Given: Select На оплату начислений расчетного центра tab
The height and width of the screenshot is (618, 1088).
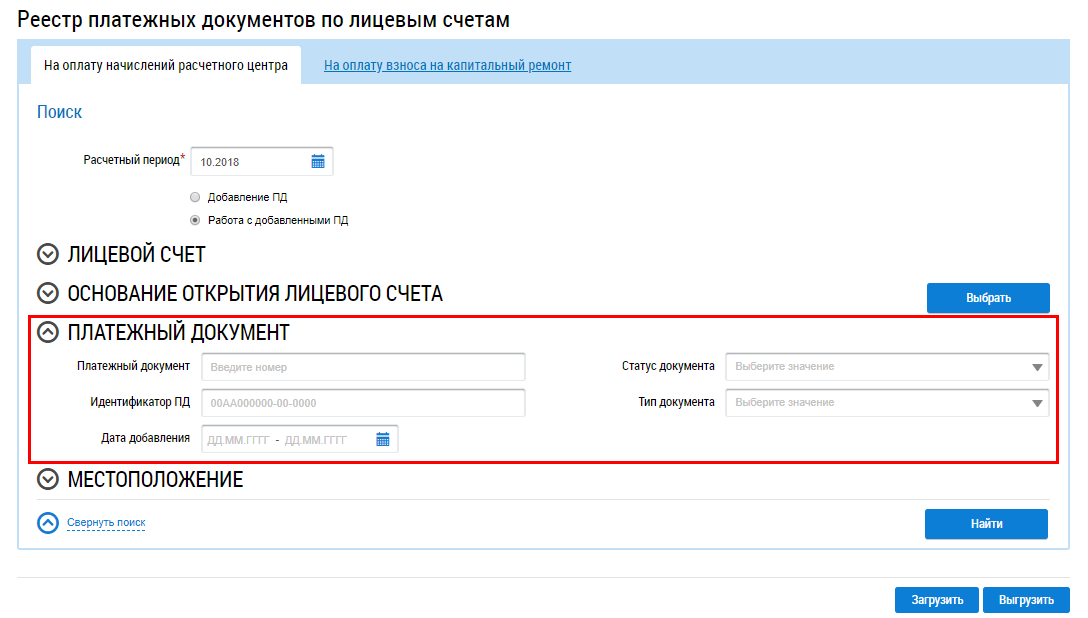Looking at the screenshot, I should click(166, 65).
